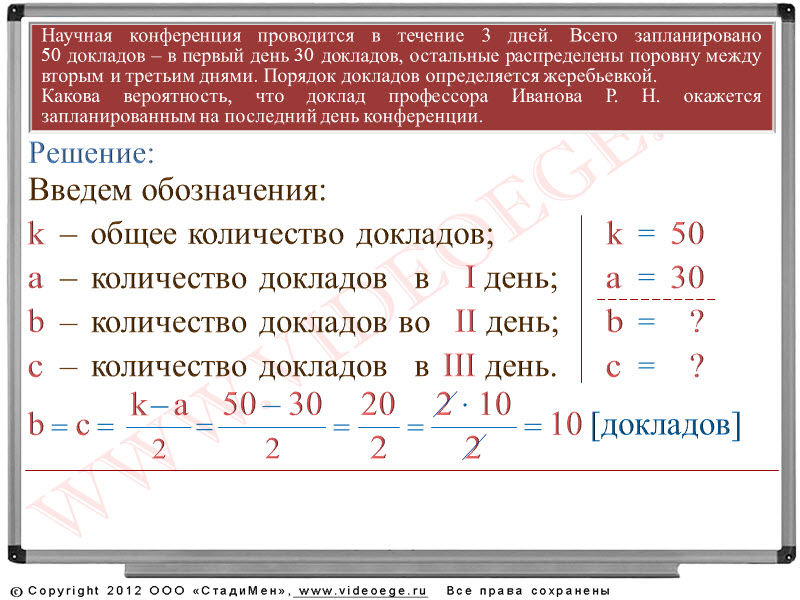
Task: Select the "Решение:" heading
Action: click(91, 153)
